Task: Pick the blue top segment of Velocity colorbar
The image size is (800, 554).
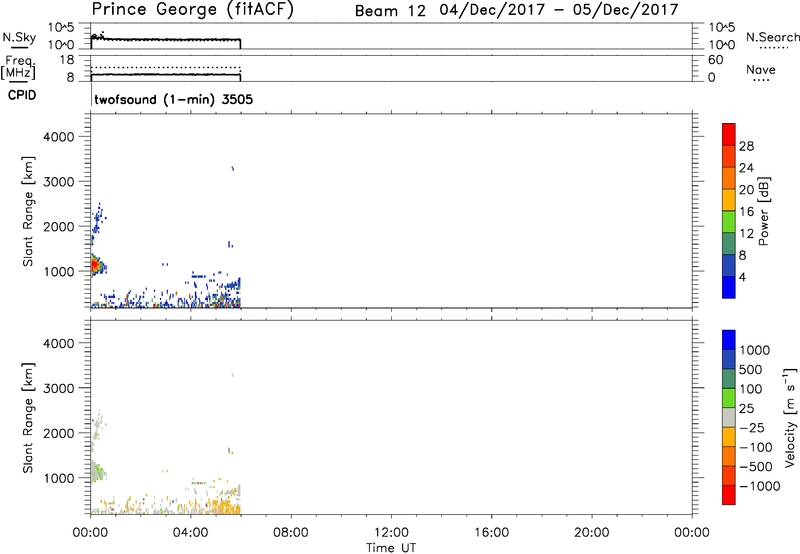Action: (729, 340)
